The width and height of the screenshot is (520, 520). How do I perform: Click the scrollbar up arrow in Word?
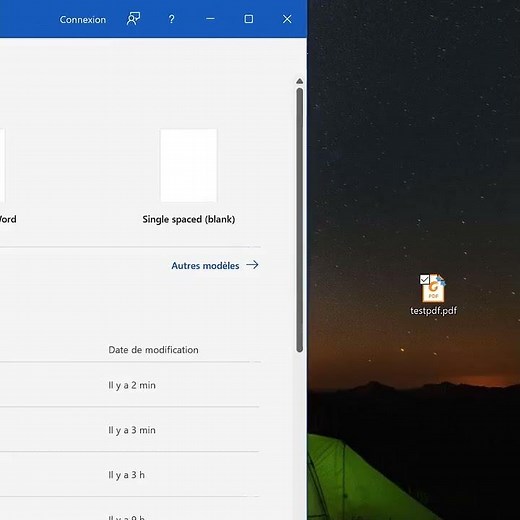[299, 81]
